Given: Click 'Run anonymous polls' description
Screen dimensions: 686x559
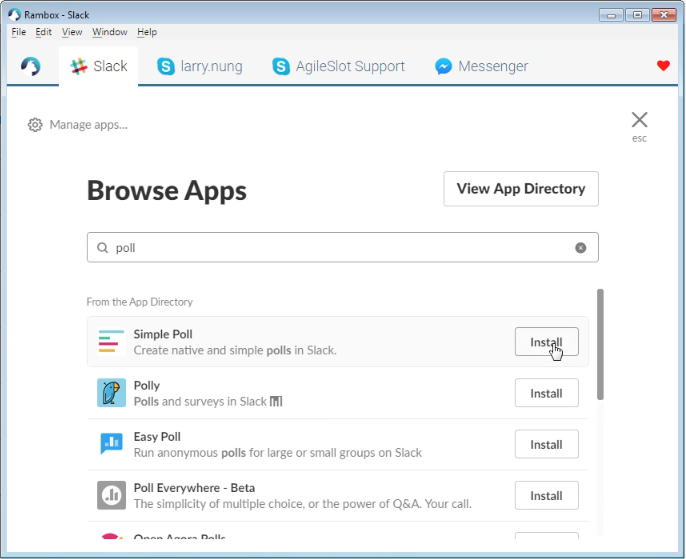Looking at the screenshot, I should pos(278,453).
